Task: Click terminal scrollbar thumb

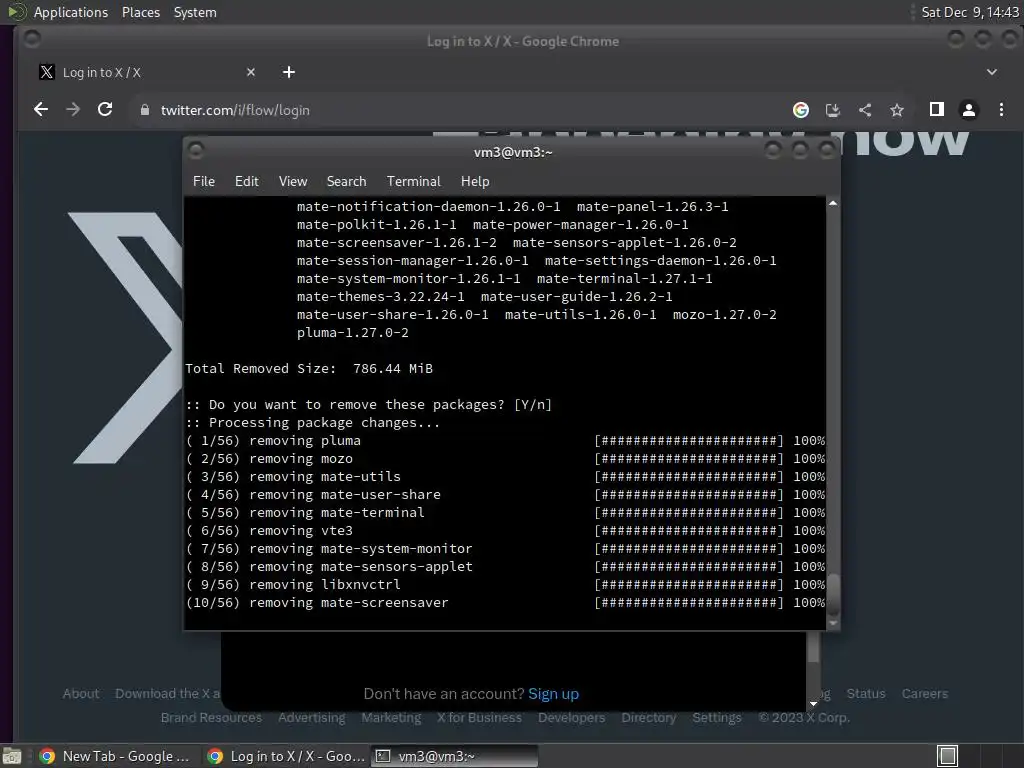Action: pos(833,594)
